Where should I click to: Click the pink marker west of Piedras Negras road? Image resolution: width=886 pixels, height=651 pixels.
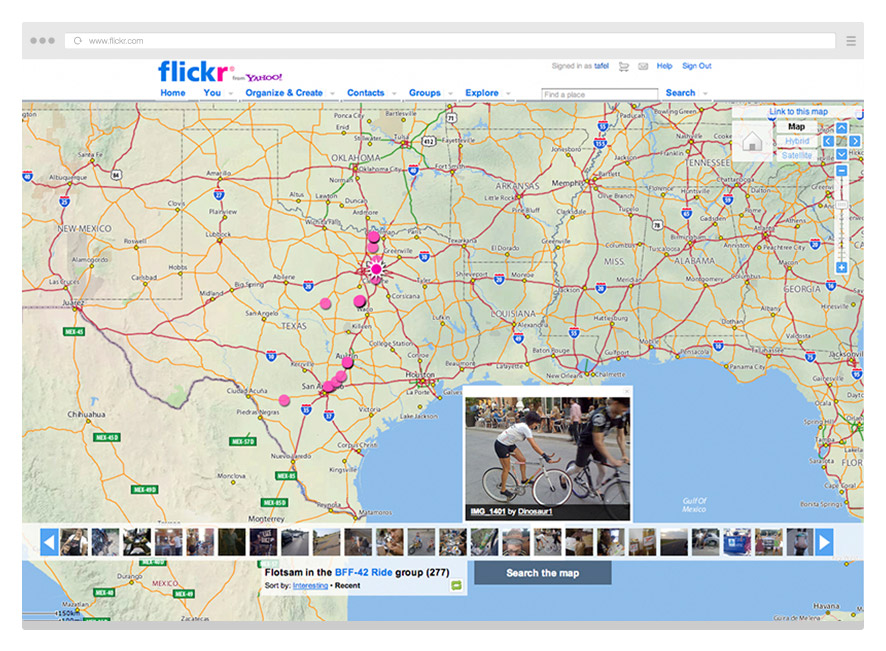[x=284, y=400]
